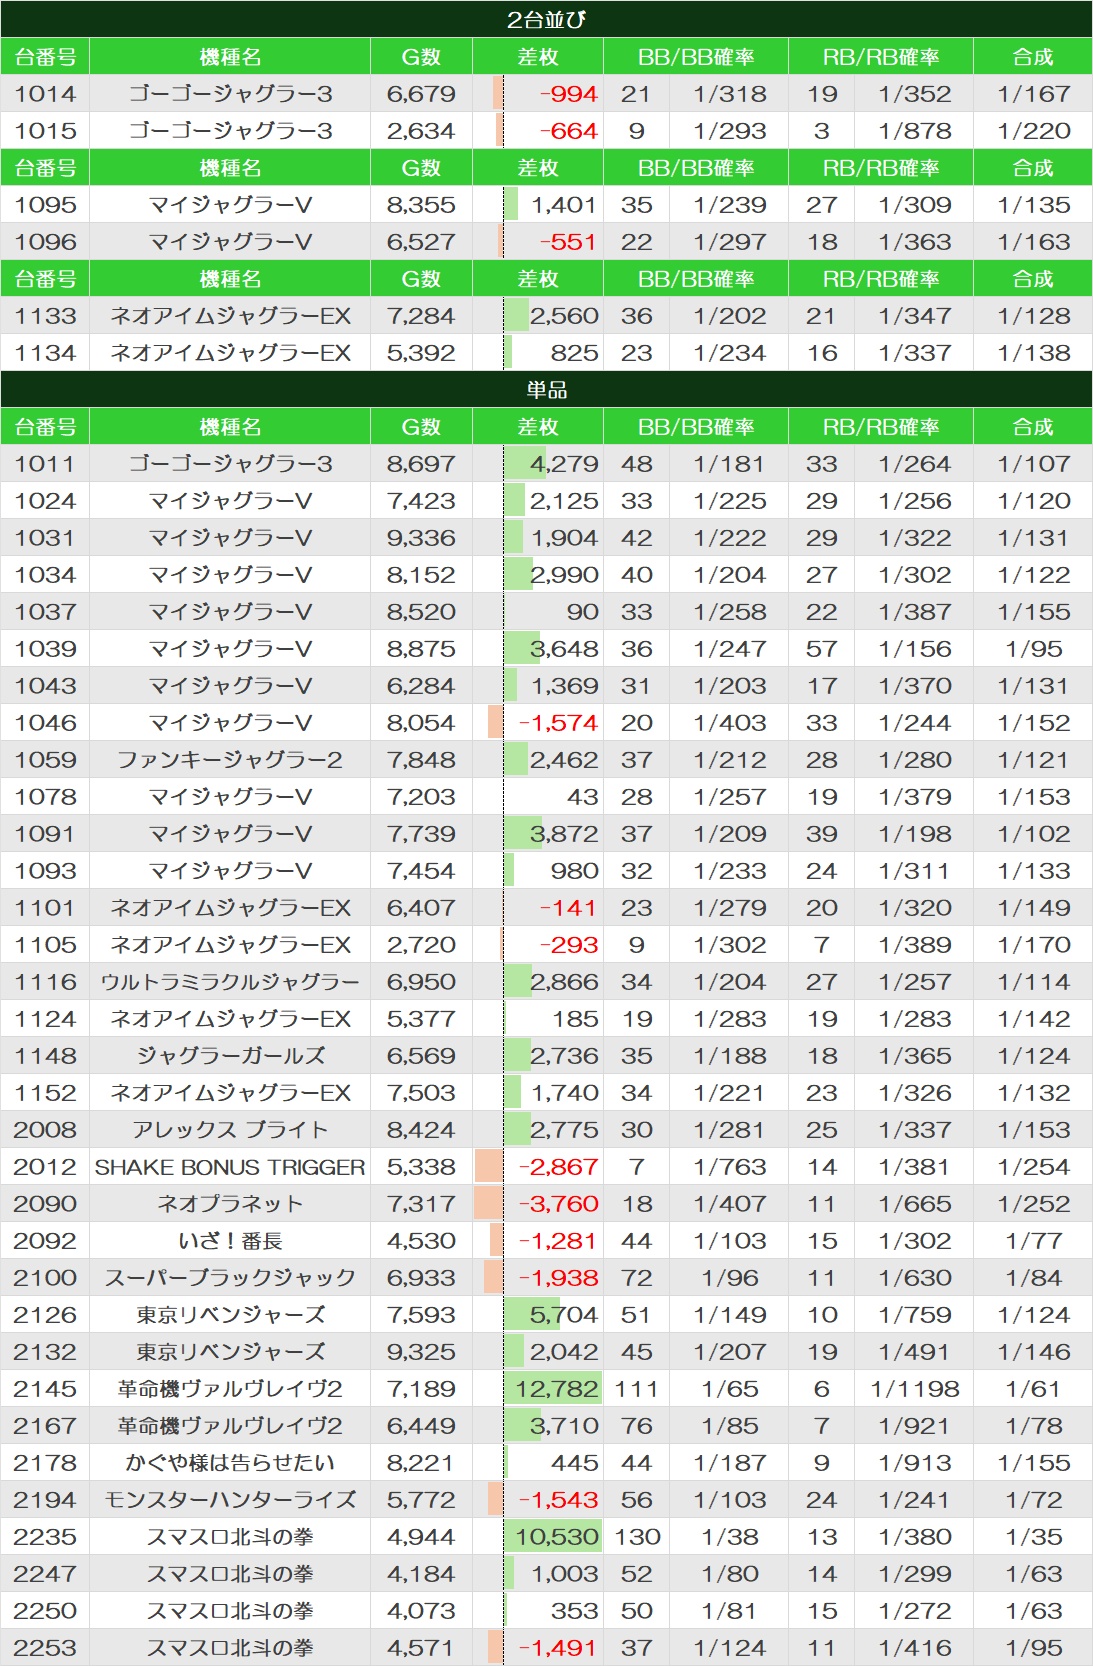The image size is (1093, 1666).
Task: Select machine number 1124
Action: pos(45,1019)
